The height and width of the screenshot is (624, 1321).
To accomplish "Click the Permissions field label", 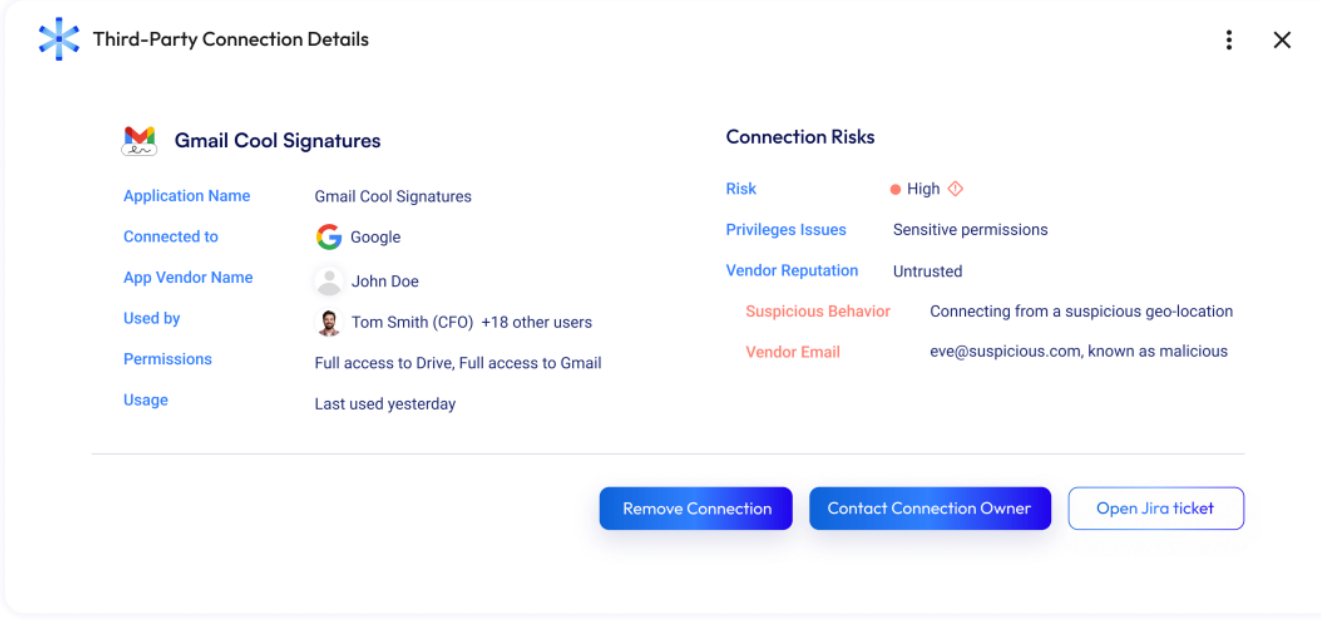I will coord(168,359).
